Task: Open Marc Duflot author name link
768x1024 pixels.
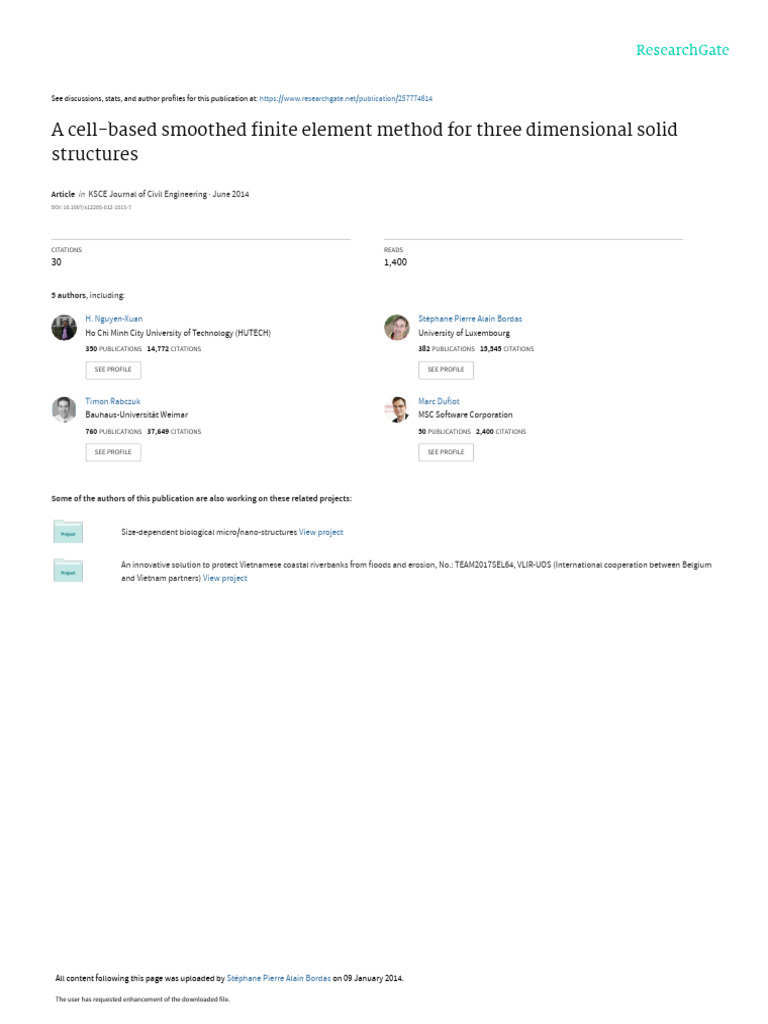Action: pos(439,401)
